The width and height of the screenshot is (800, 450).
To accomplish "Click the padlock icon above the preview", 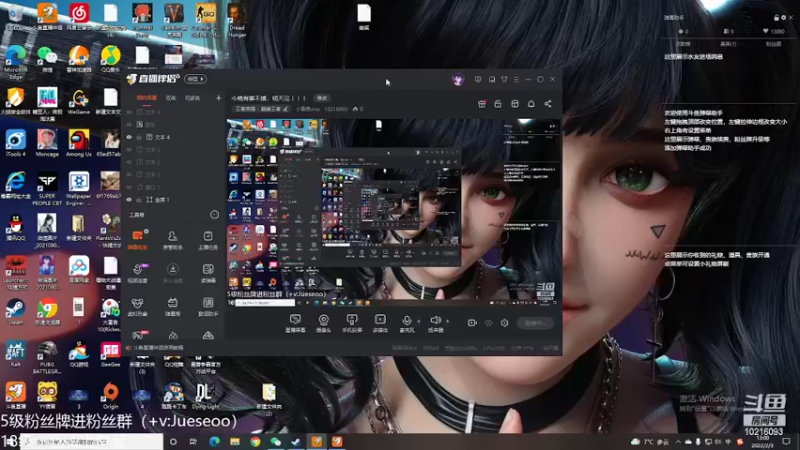I will coord(498,104).
